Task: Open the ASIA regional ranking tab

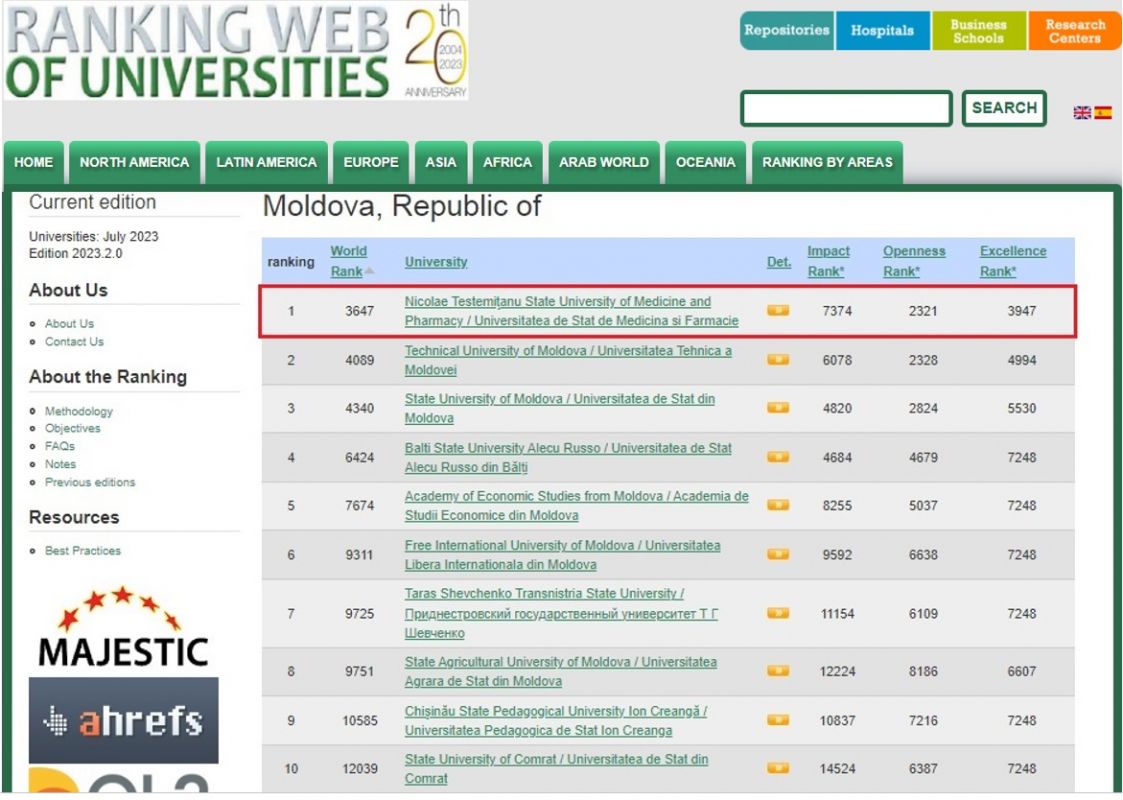Action: click(440, 160)
